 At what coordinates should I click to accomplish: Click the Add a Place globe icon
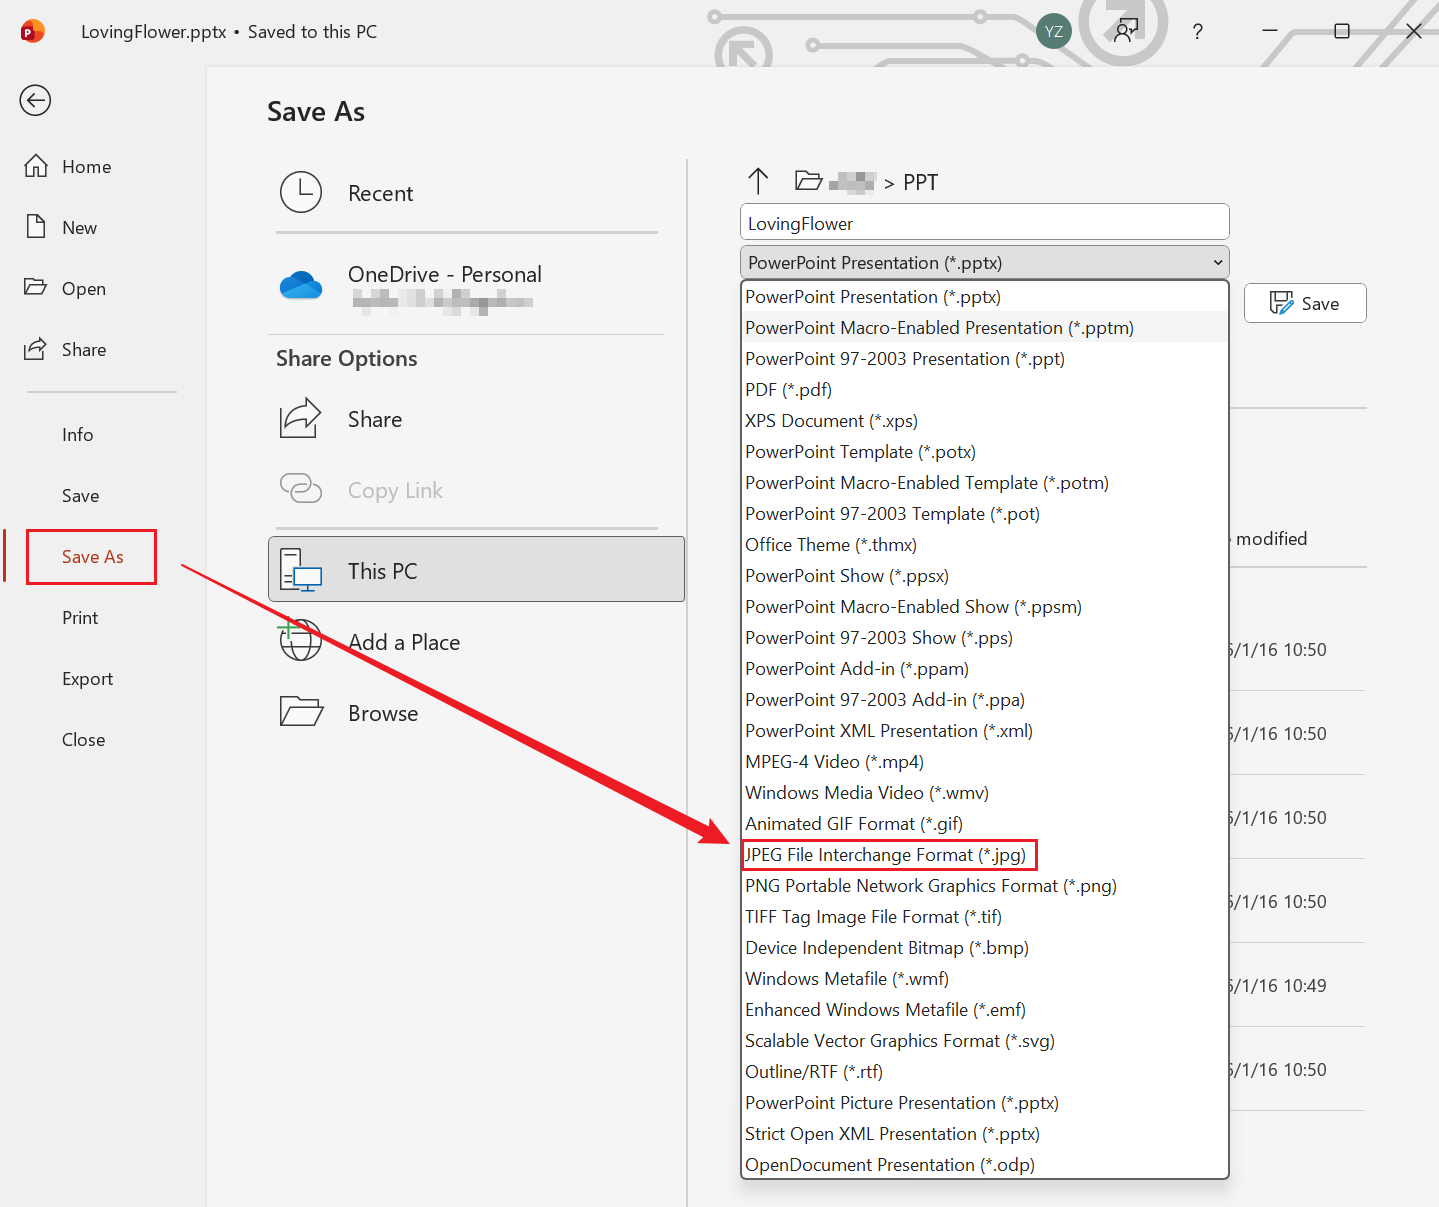(x=300, y=641)
